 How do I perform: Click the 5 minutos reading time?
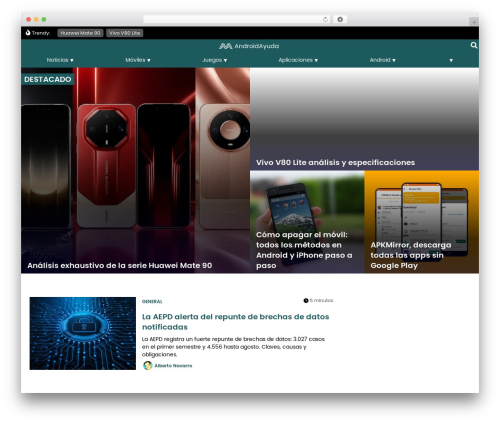(321, 300)
